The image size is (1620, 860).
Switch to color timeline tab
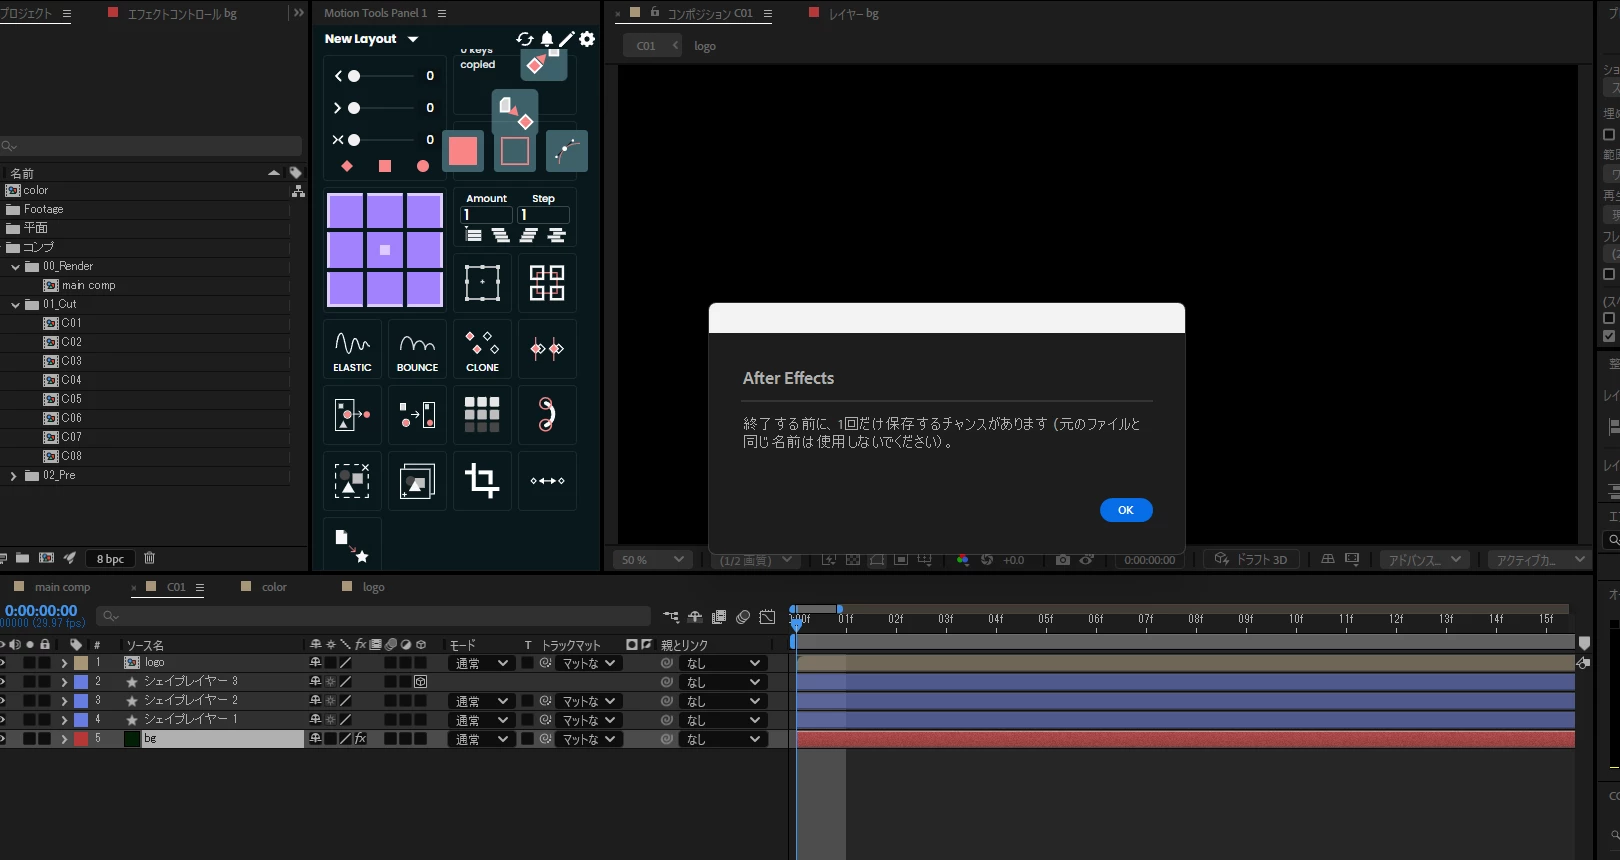[274, 587]
